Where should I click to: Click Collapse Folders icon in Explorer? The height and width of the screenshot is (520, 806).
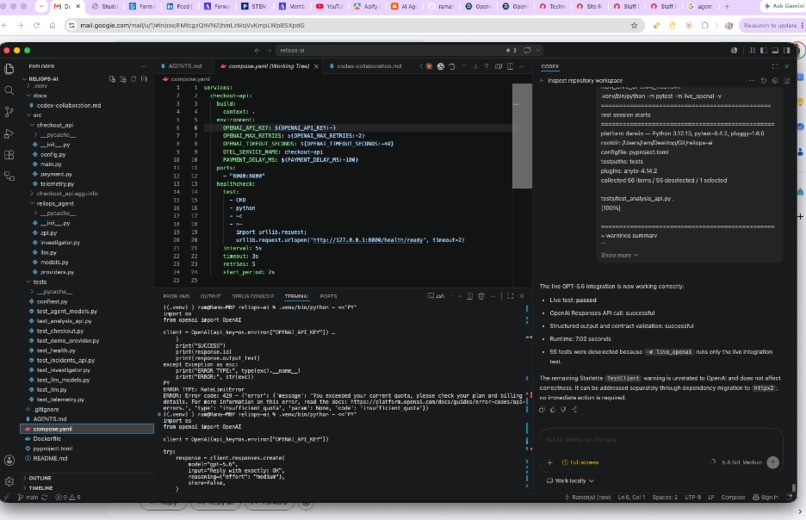144,79
